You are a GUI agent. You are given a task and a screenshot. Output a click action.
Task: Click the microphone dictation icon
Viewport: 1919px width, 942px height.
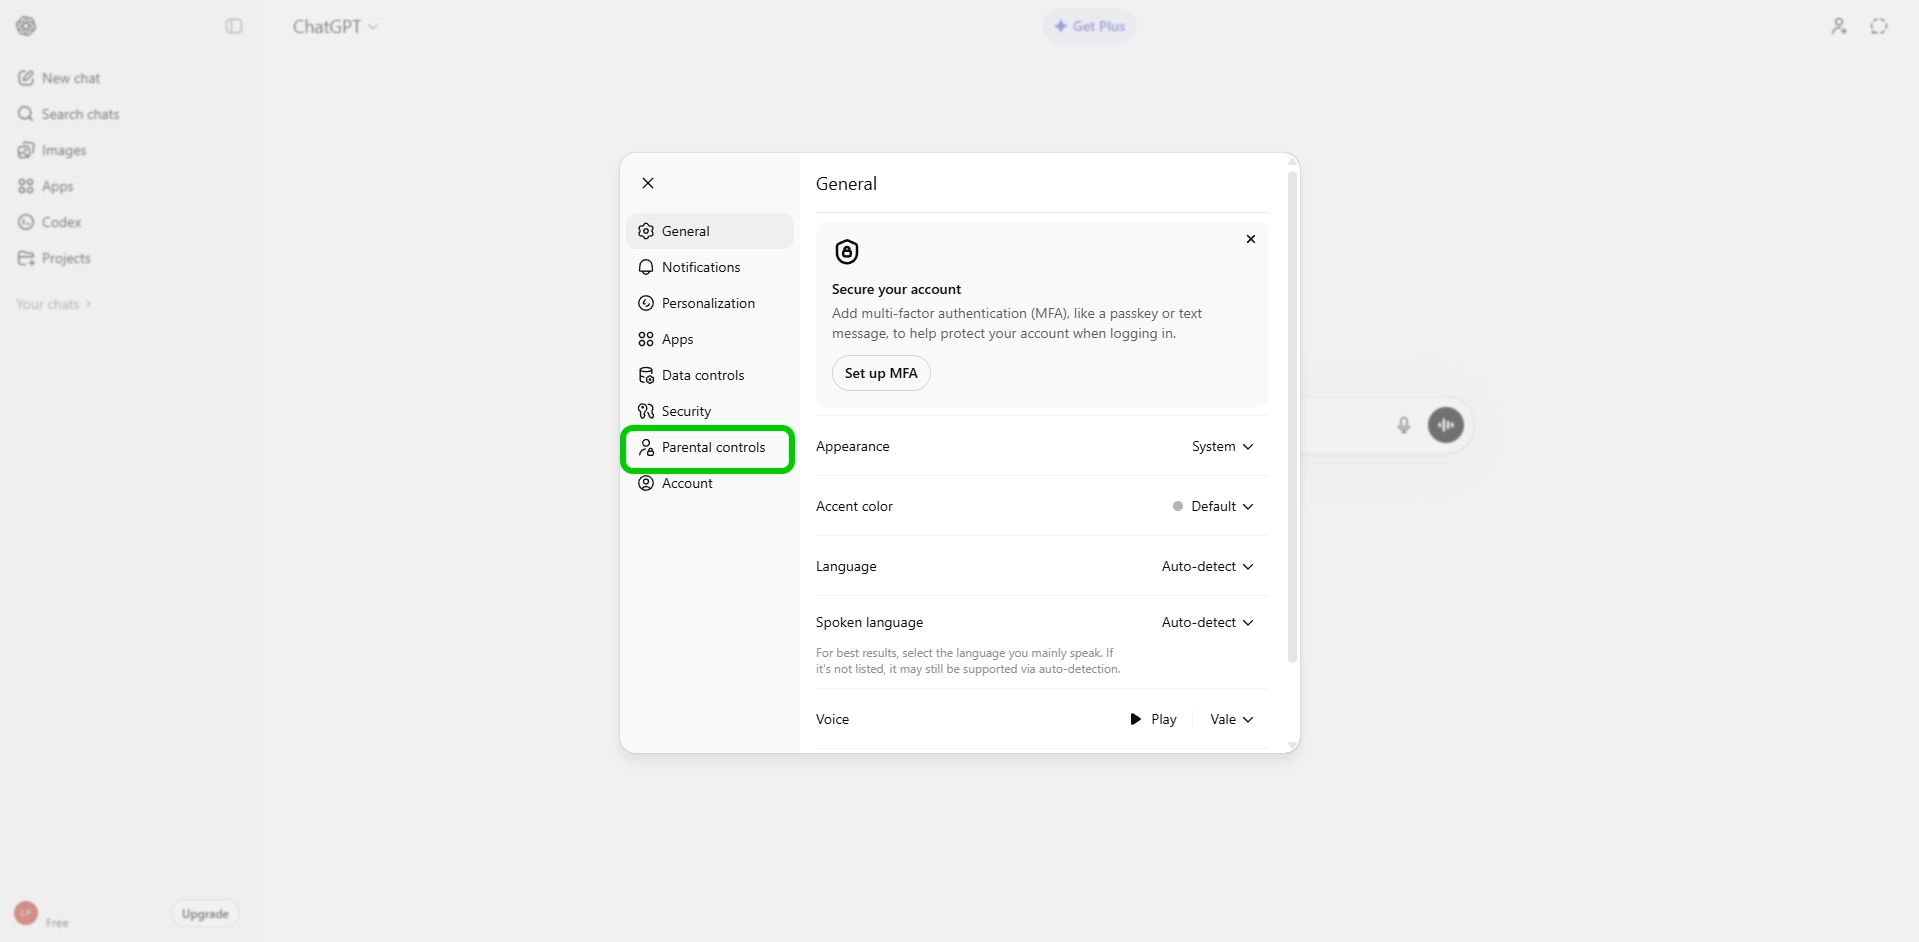point(1403,425)
